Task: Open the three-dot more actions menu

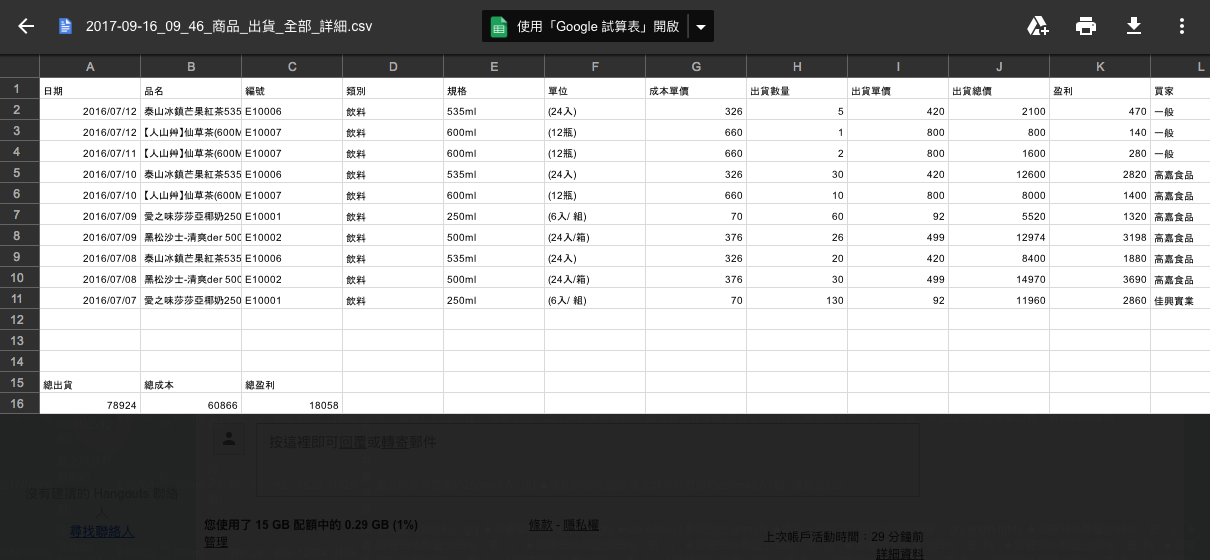Action: (1182, 27)
